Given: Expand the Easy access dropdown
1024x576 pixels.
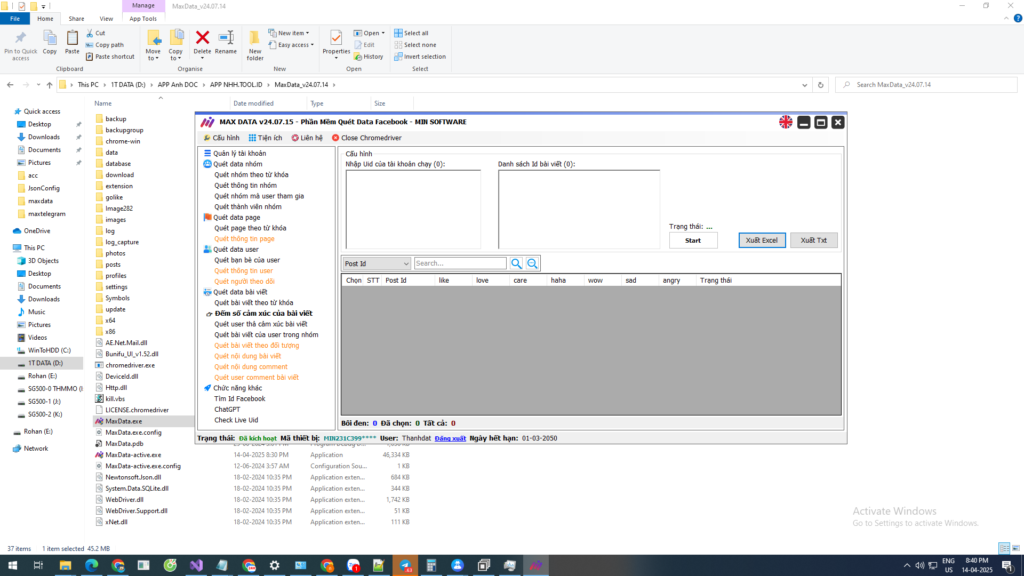Looking at the screenshot, I should coord(295,45).
